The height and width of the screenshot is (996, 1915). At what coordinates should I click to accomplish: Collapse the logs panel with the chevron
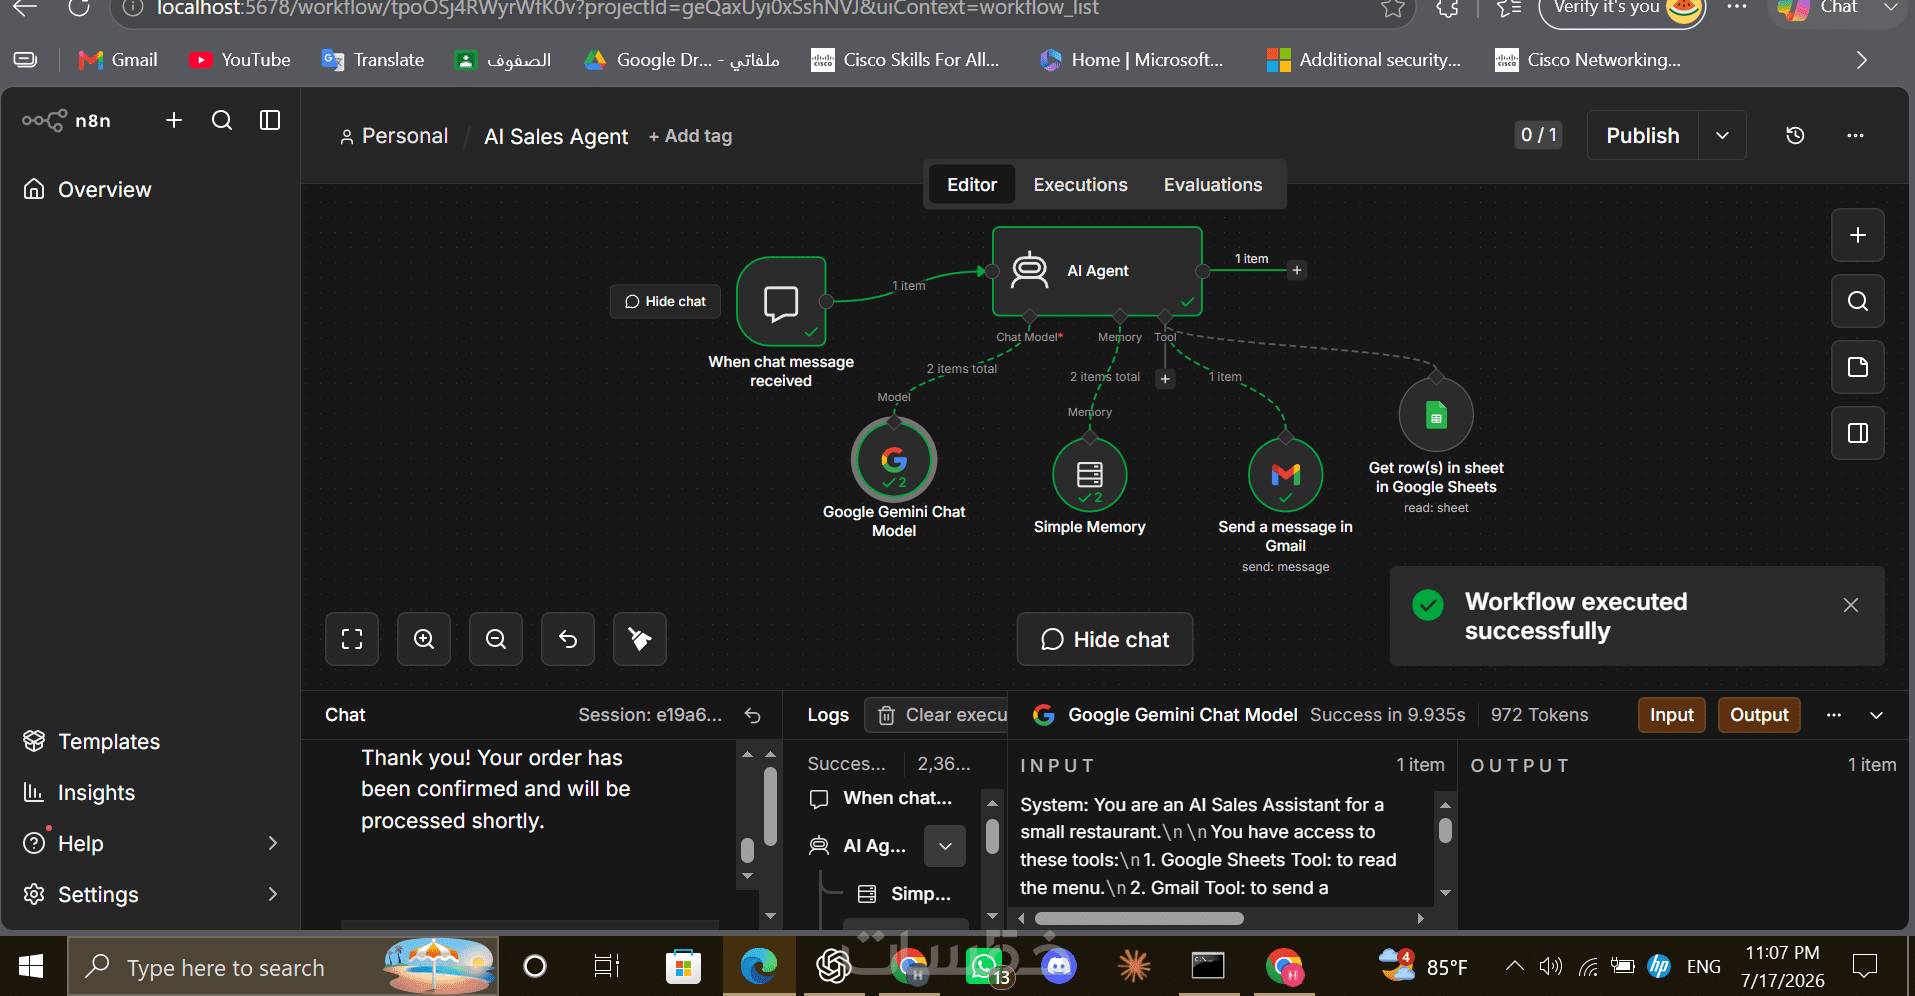coord(1876,715)
